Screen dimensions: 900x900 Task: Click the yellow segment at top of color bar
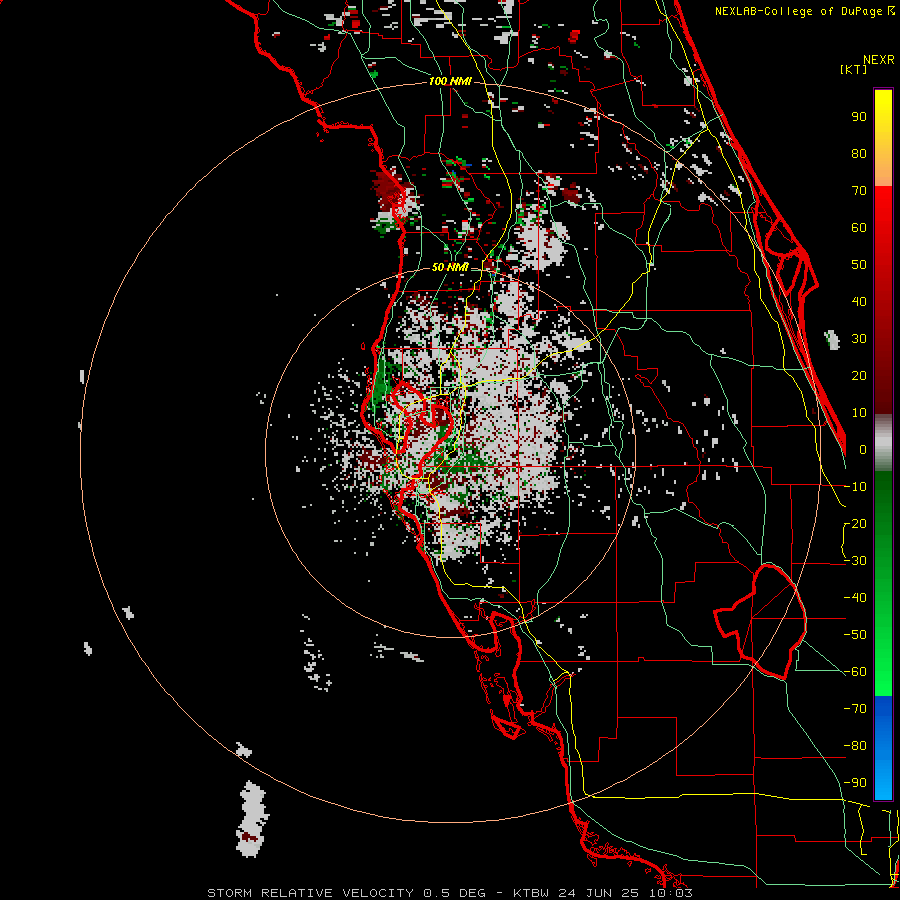coord(883,112)
